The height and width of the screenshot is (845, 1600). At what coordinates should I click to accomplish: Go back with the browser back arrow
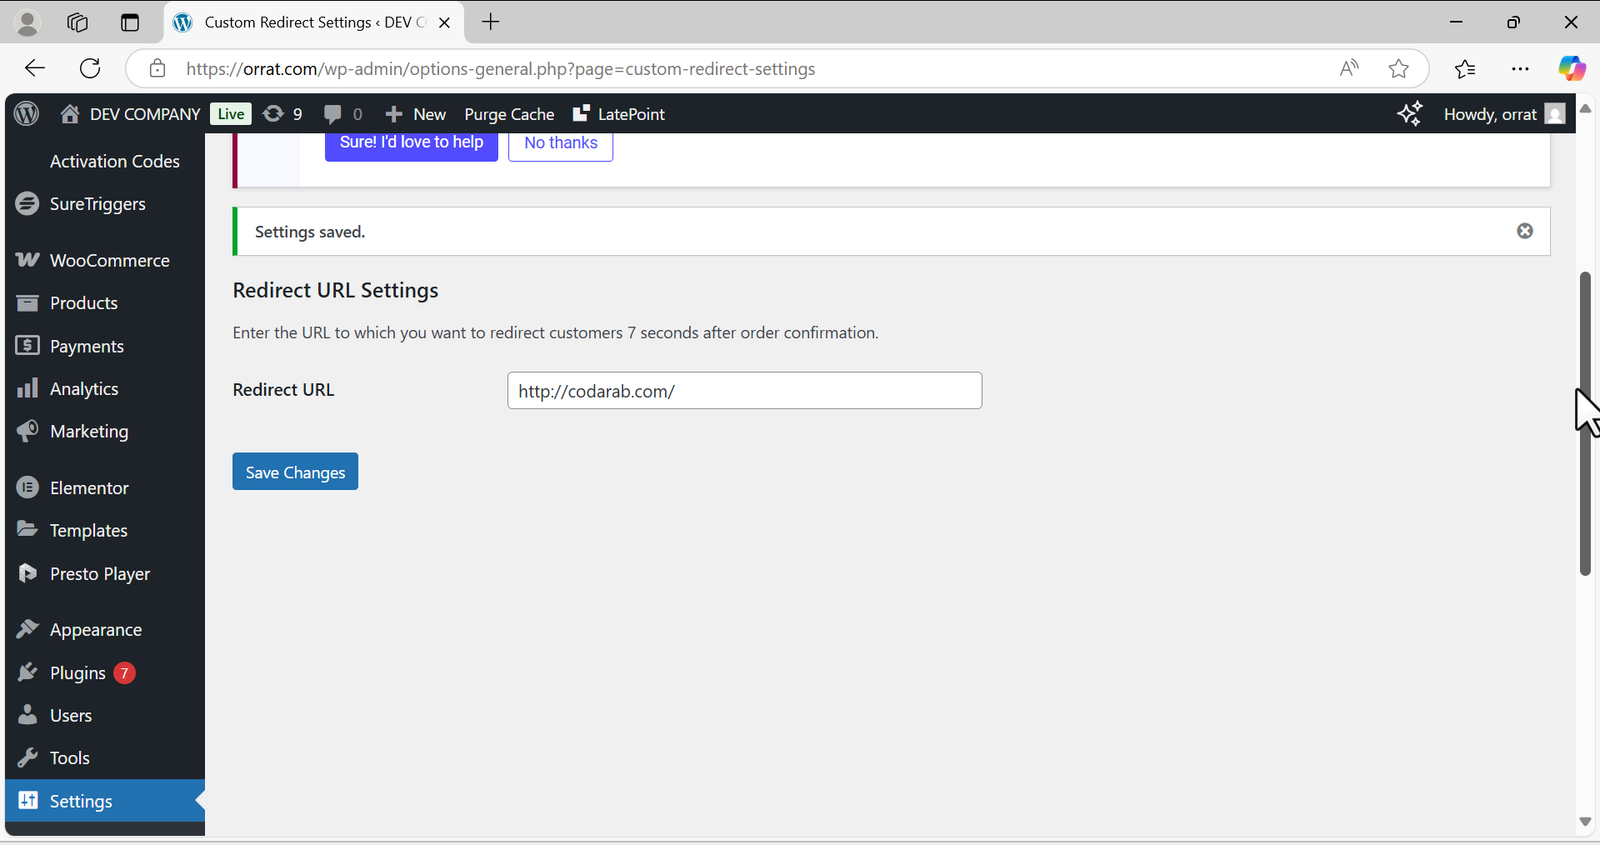pyautogui.click(x=35, y=68)
